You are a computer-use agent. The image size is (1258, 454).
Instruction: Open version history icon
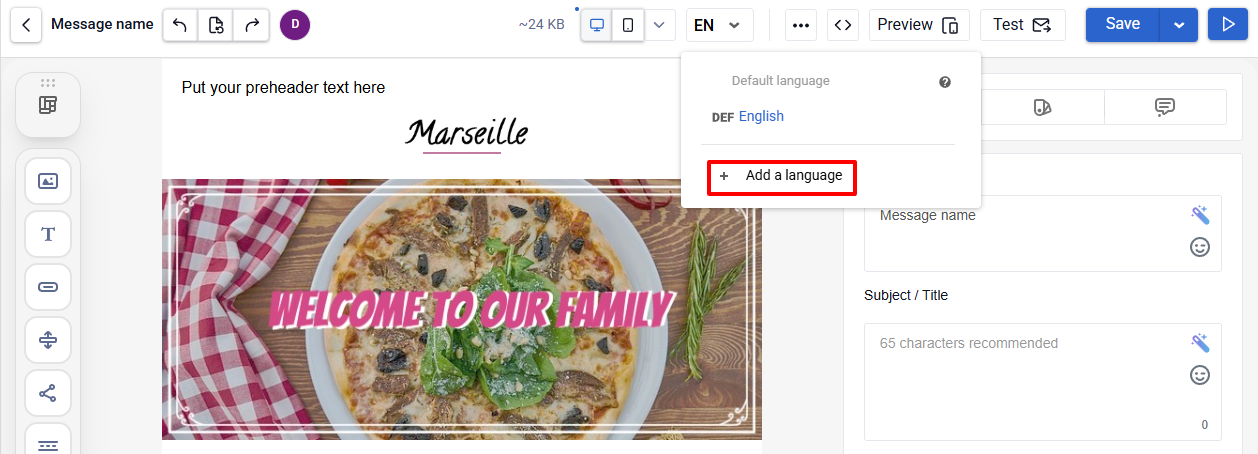tap(216, 25)
